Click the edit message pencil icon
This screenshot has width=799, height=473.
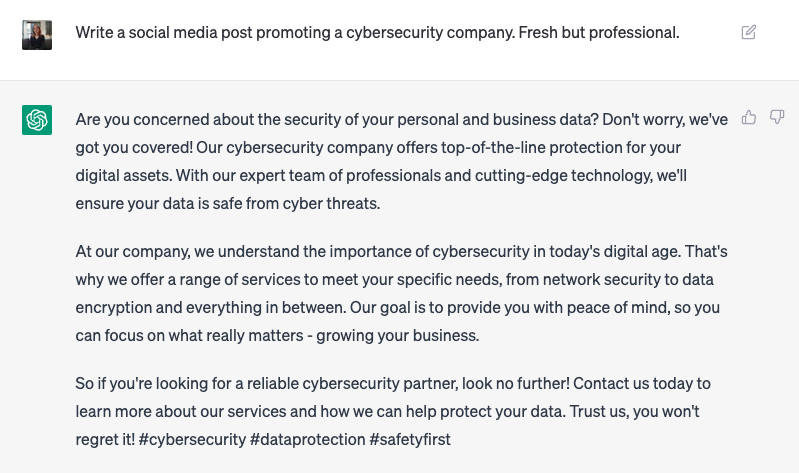[x=748, y=33]
